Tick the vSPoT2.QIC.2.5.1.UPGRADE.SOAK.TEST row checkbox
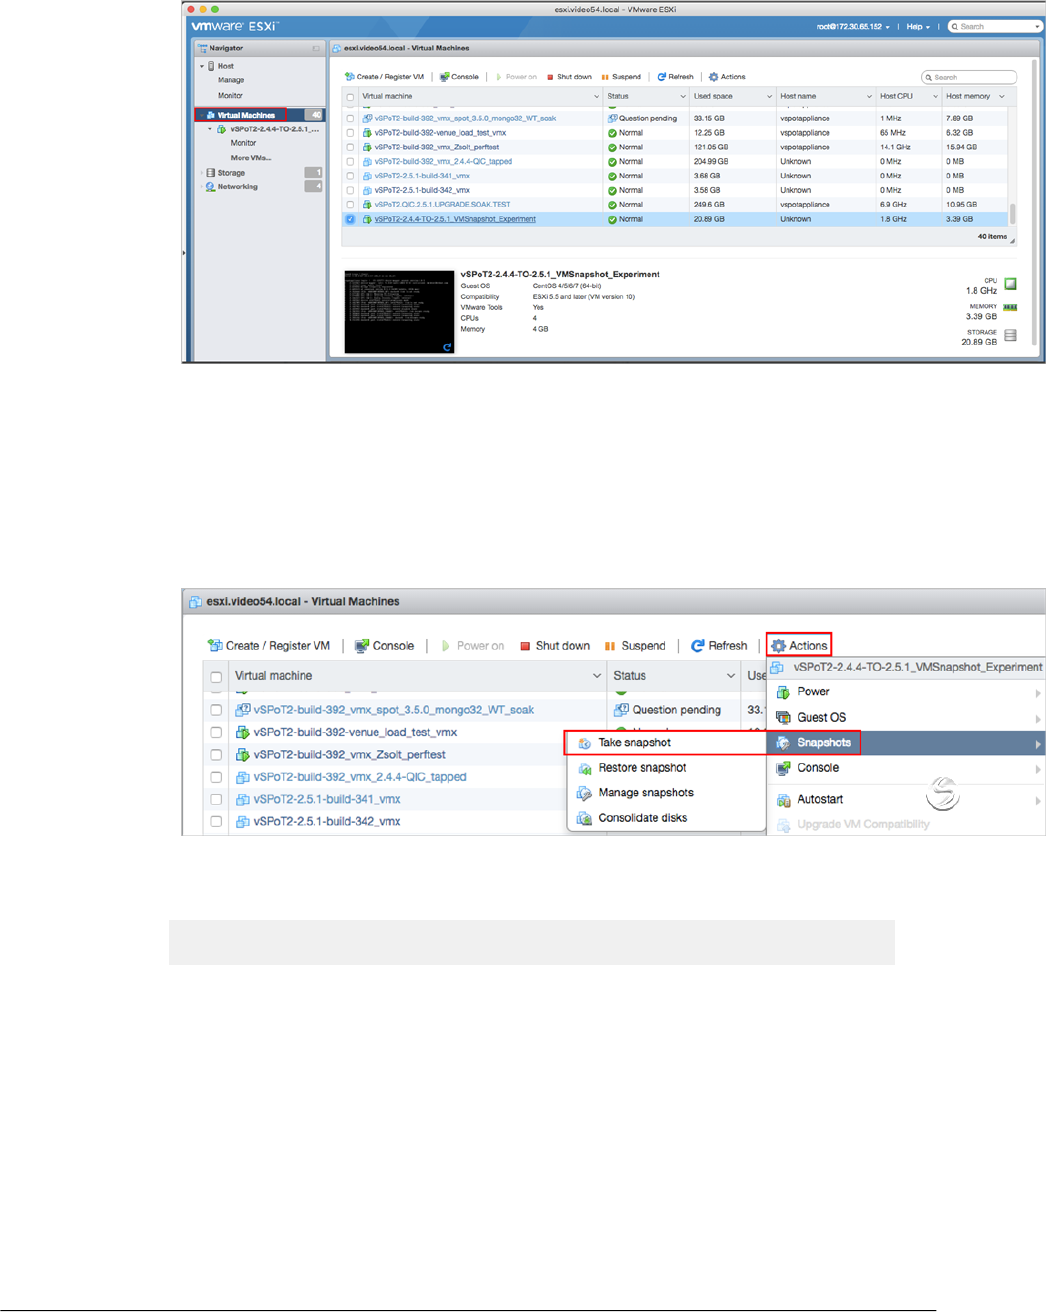 (x=350, y=205)
